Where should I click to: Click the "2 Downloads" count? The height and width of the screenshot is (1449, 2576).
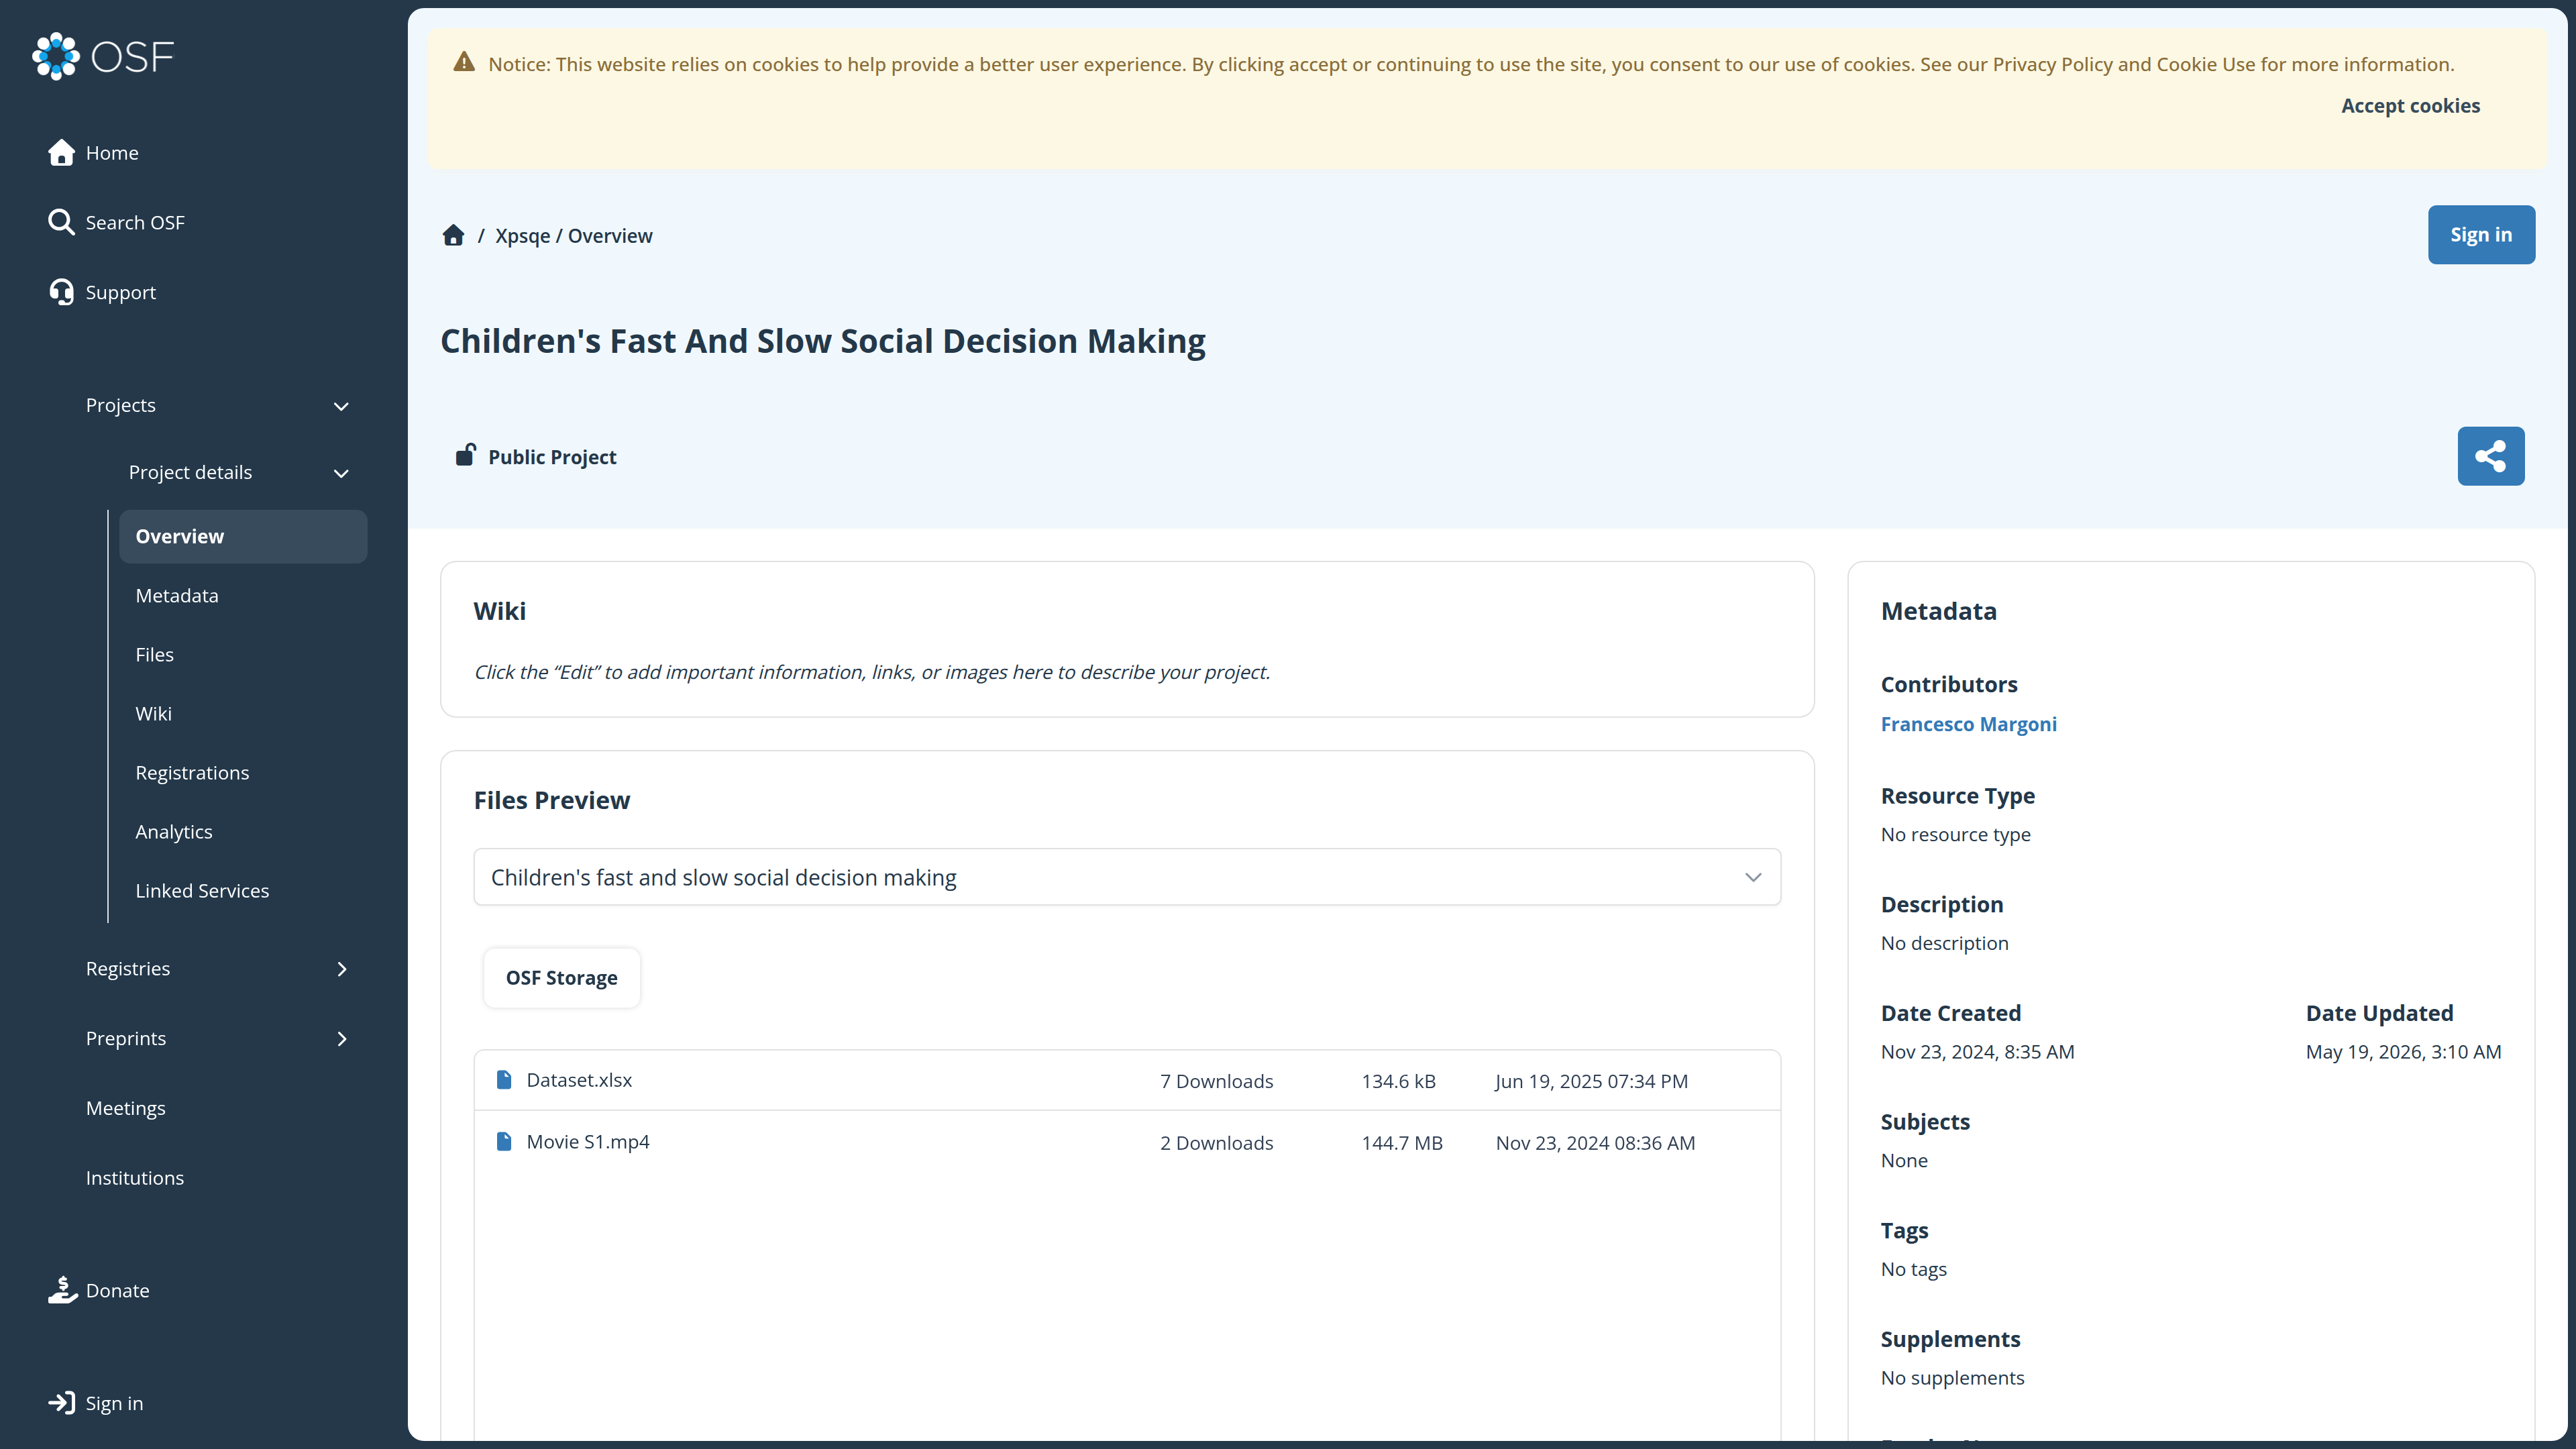tap(1216, 1143)
